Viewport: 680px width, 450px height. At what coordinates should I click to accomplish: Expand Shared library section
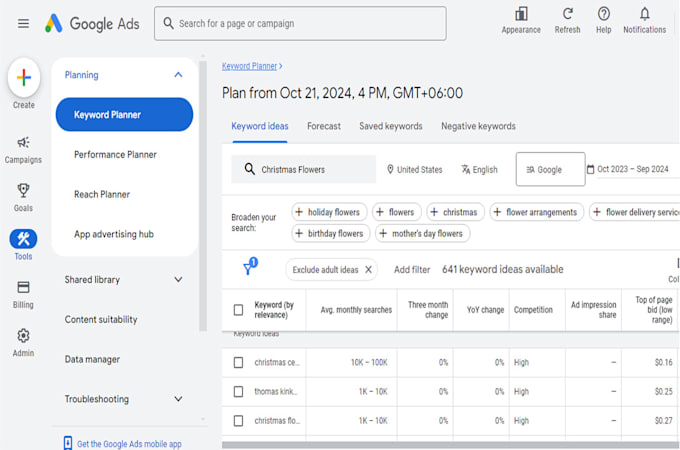178,280
